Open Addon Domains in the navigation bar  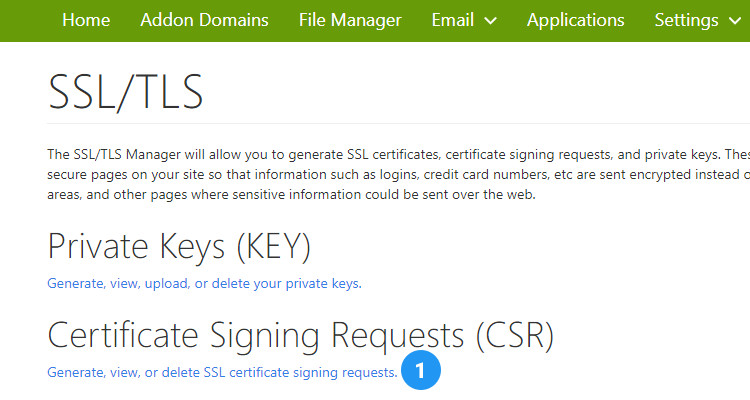coord(204,20)
